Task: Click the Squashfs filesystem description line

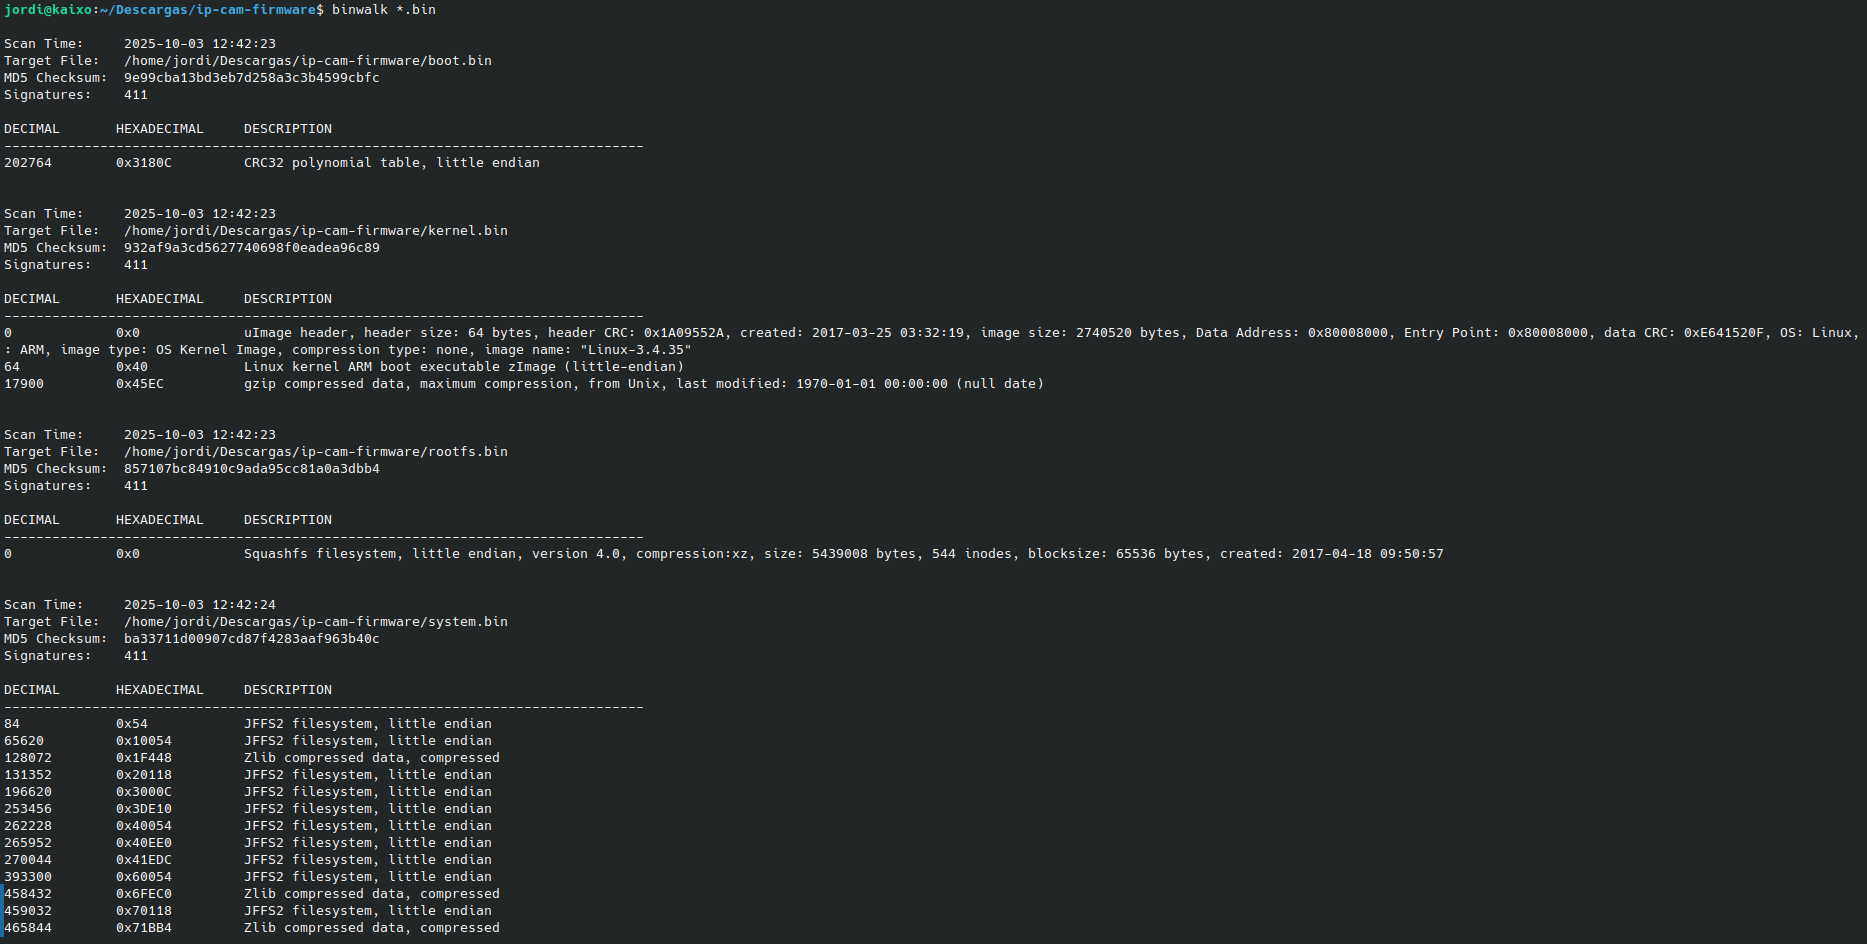Action: click(x=843, y=554)
